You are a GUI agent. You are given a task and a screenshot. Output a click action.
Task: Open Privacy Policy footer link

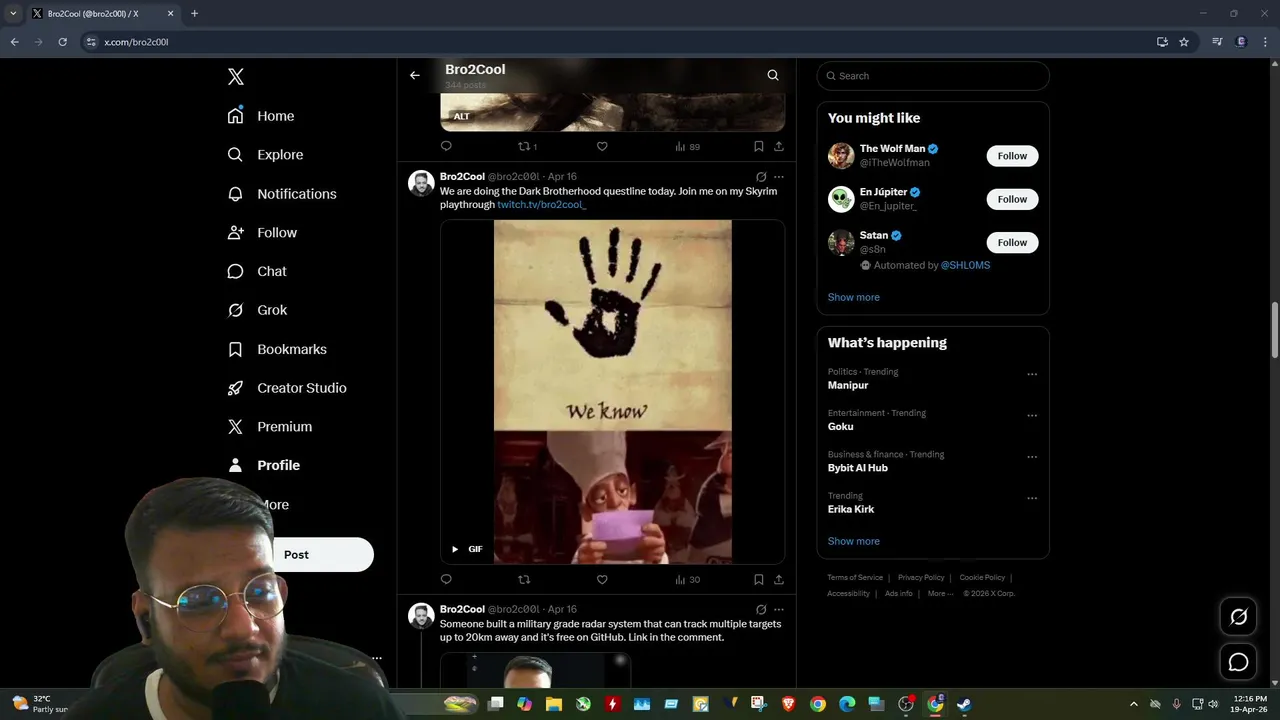click(921, 577)
